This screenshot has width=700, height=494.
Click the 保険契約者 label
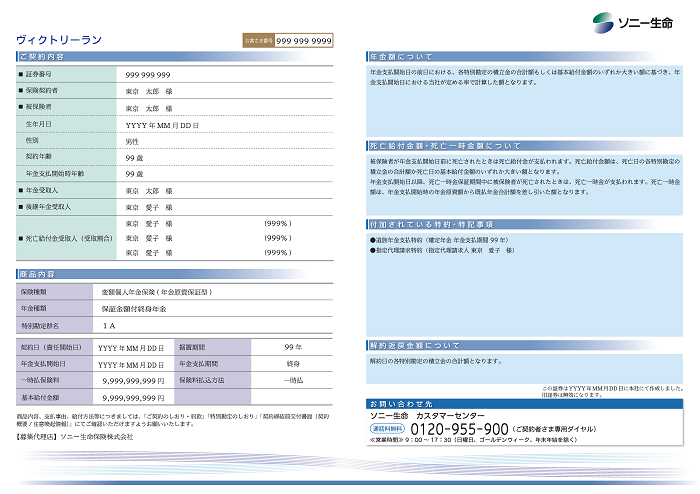(42, 90)
